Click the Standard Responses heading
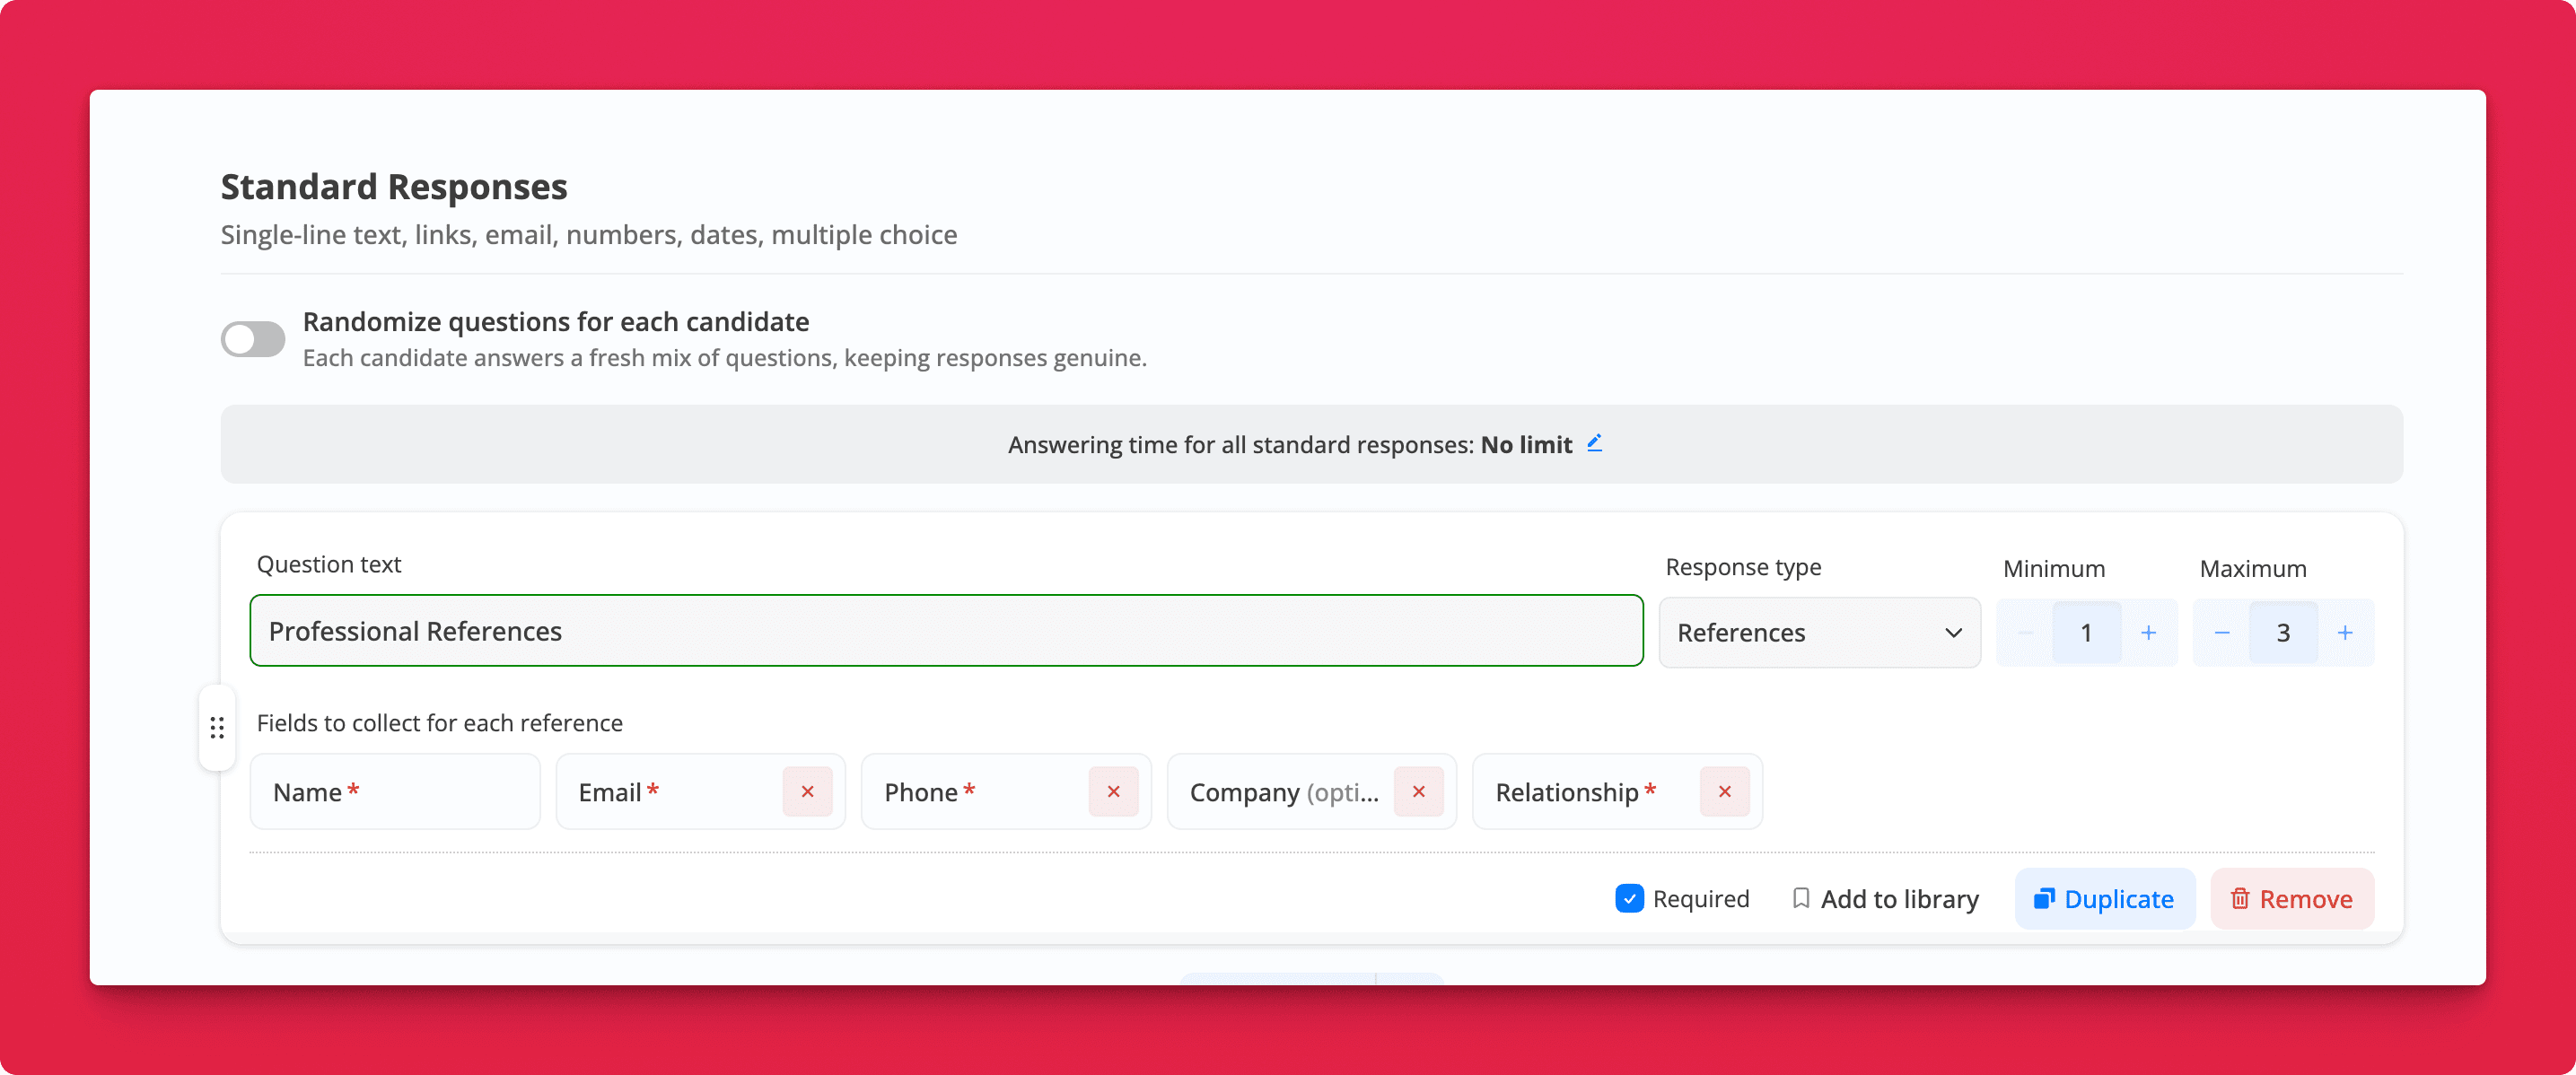Screen dimensions: 2576x1075 tap(394, 187)
